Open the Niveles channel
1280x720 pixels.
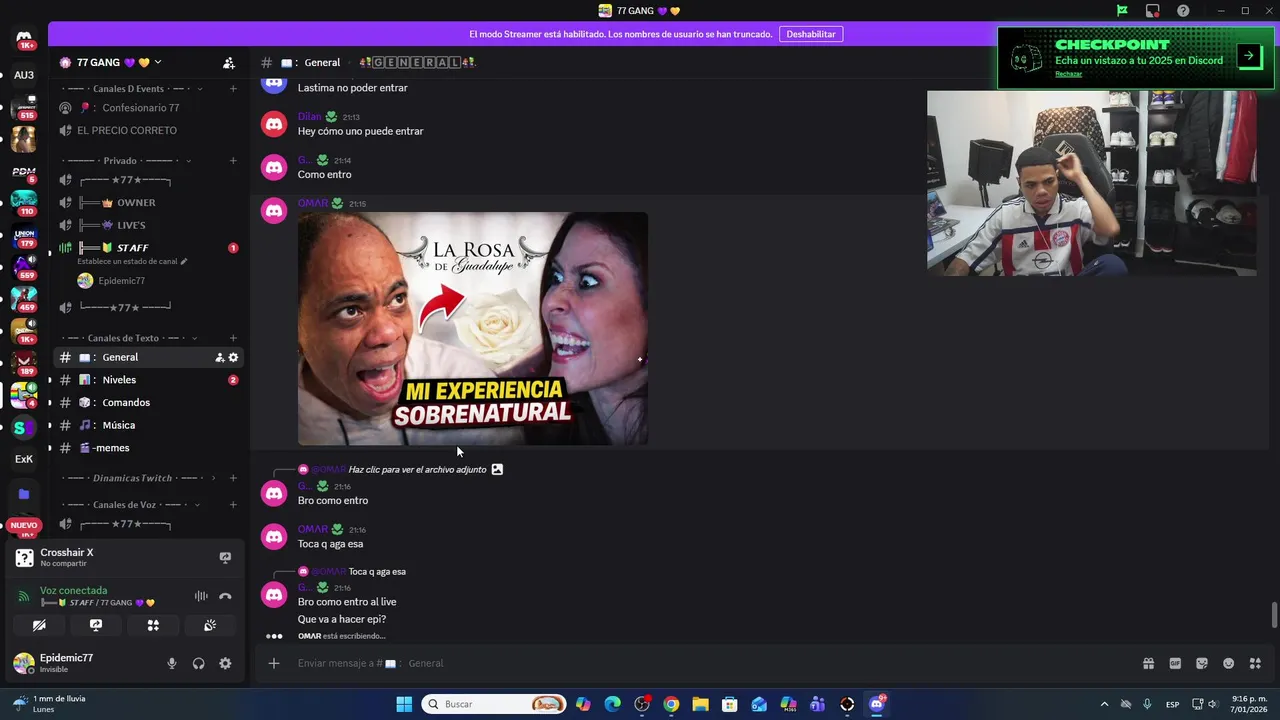click(x=148, y=380)
